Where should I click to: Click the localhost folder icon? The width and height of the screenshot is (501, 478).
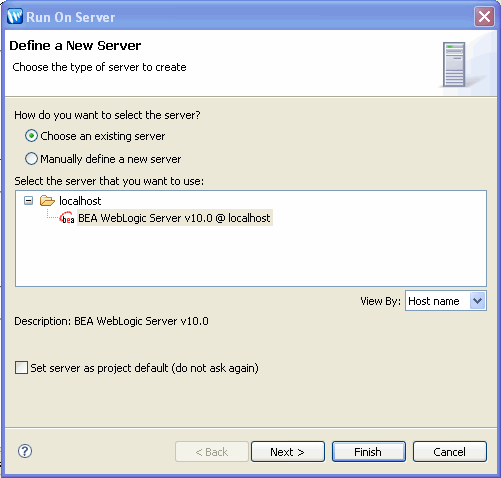(x=47, y=201)
